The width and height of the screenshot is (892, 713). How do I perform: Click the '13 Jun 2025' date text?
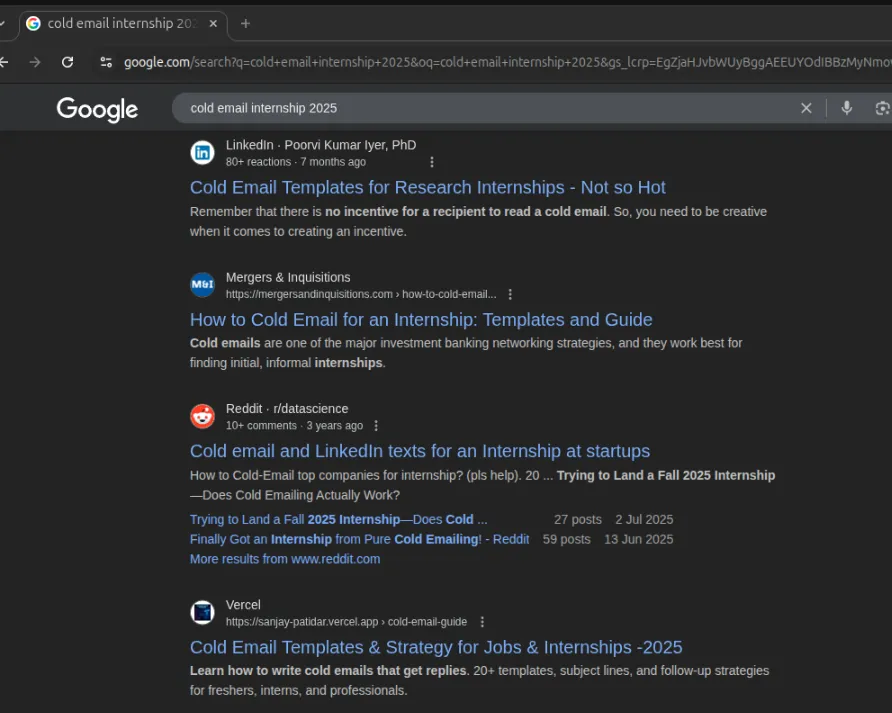click(x=638, y=539)
